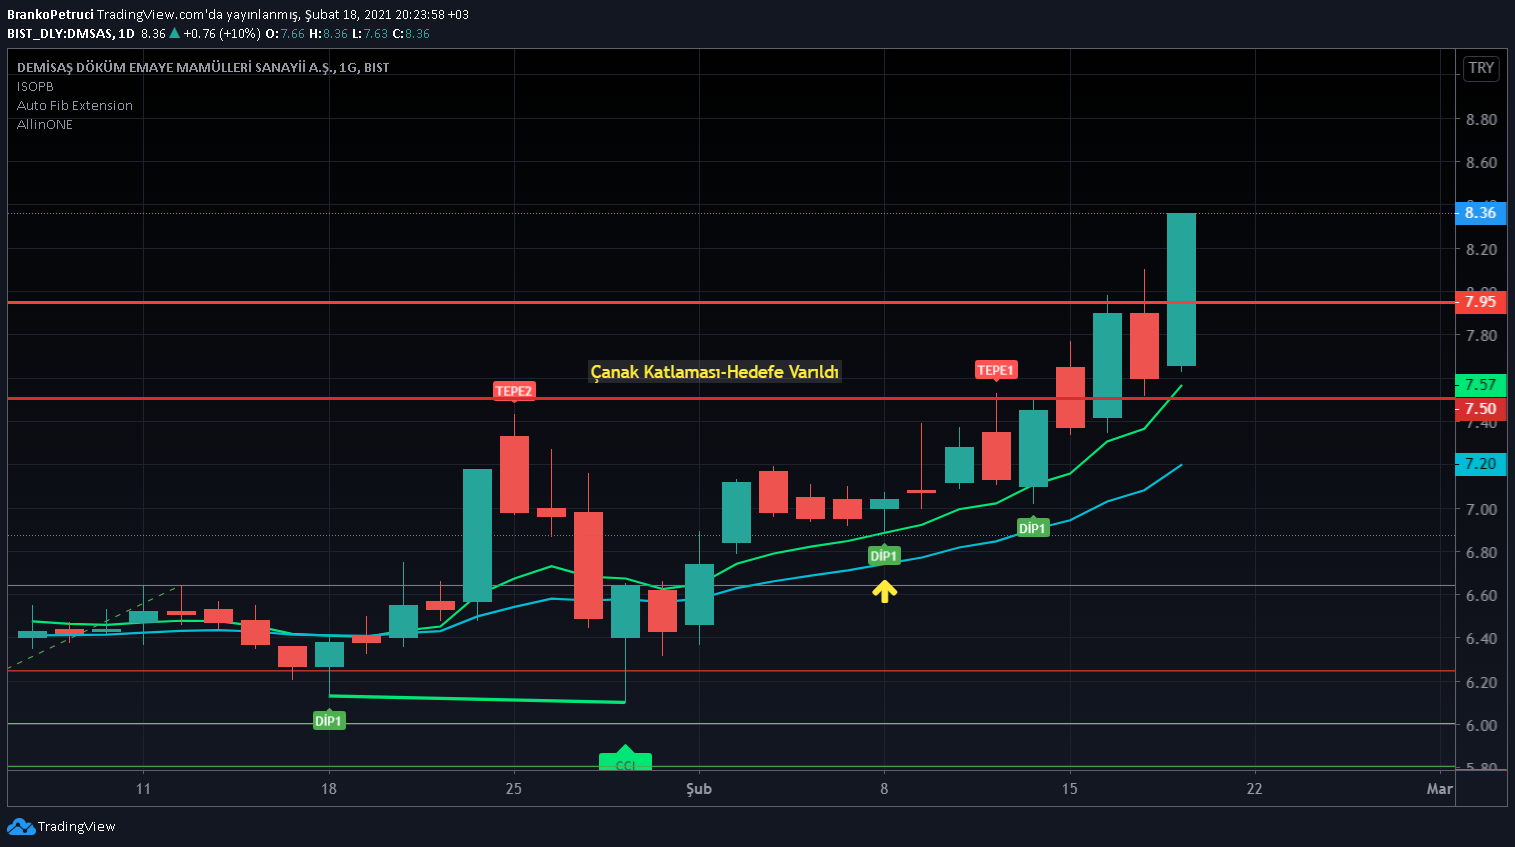Click the 6.60 price axis label
The width and height of the screenshot is (1515, 847).
click(1481, 596)
